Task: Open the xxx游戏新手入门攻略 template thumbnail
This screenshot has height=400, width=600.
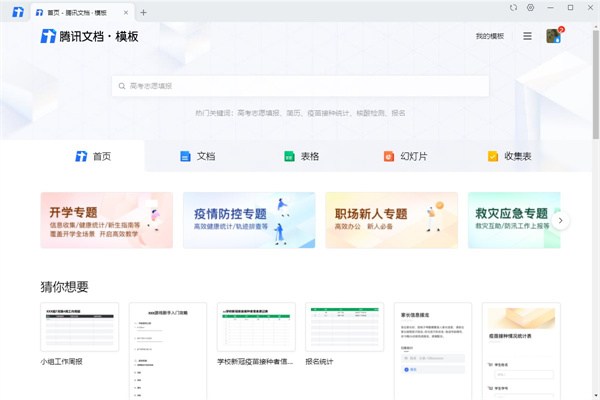Action: click(168, 351)
